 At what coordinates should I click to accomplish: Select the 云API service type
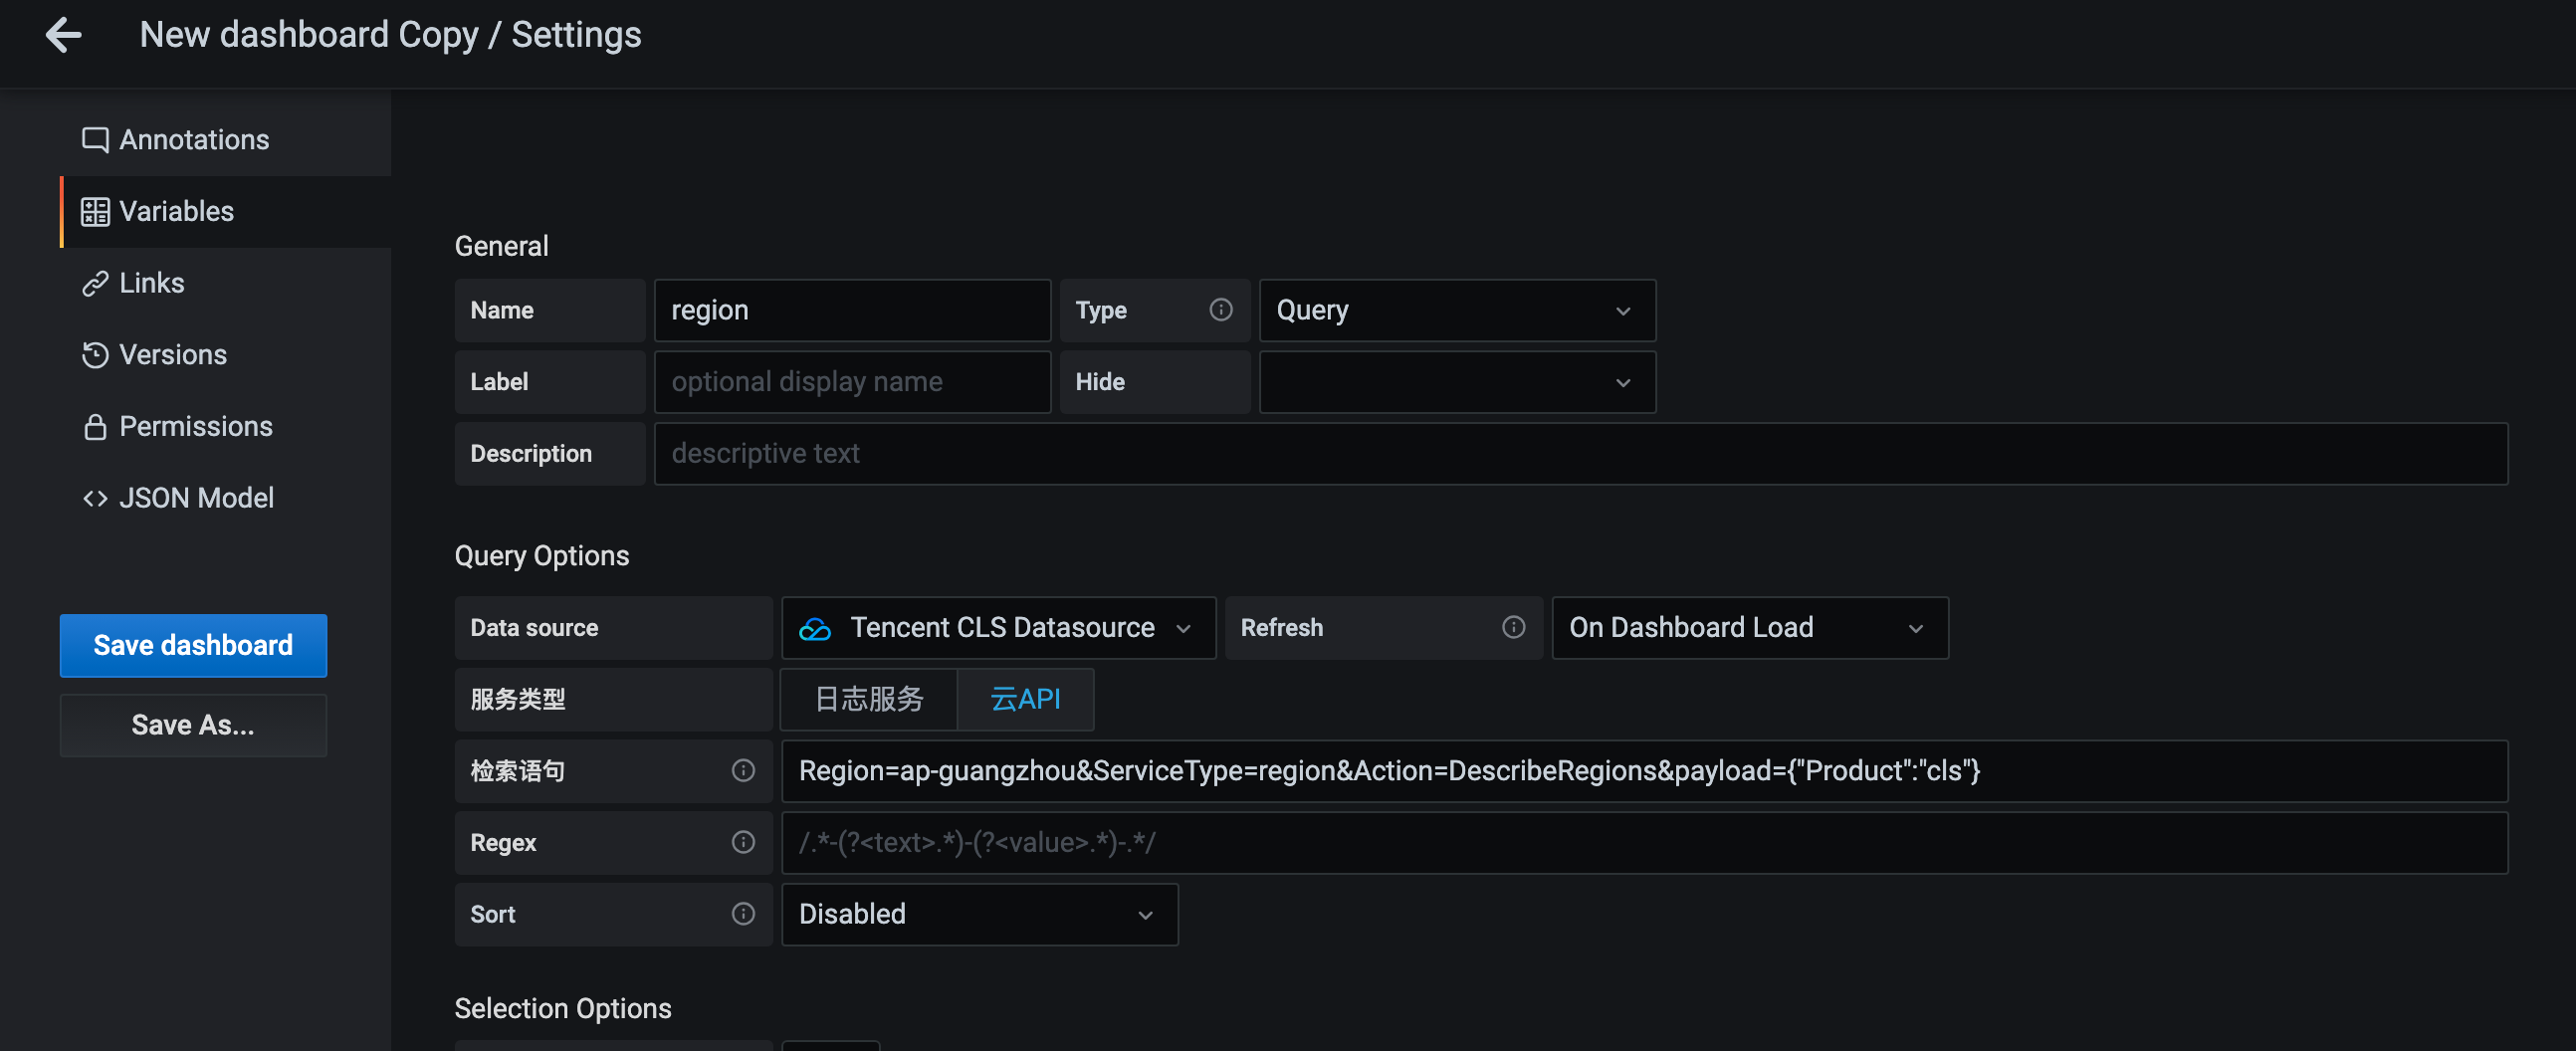click(1025, 699)
